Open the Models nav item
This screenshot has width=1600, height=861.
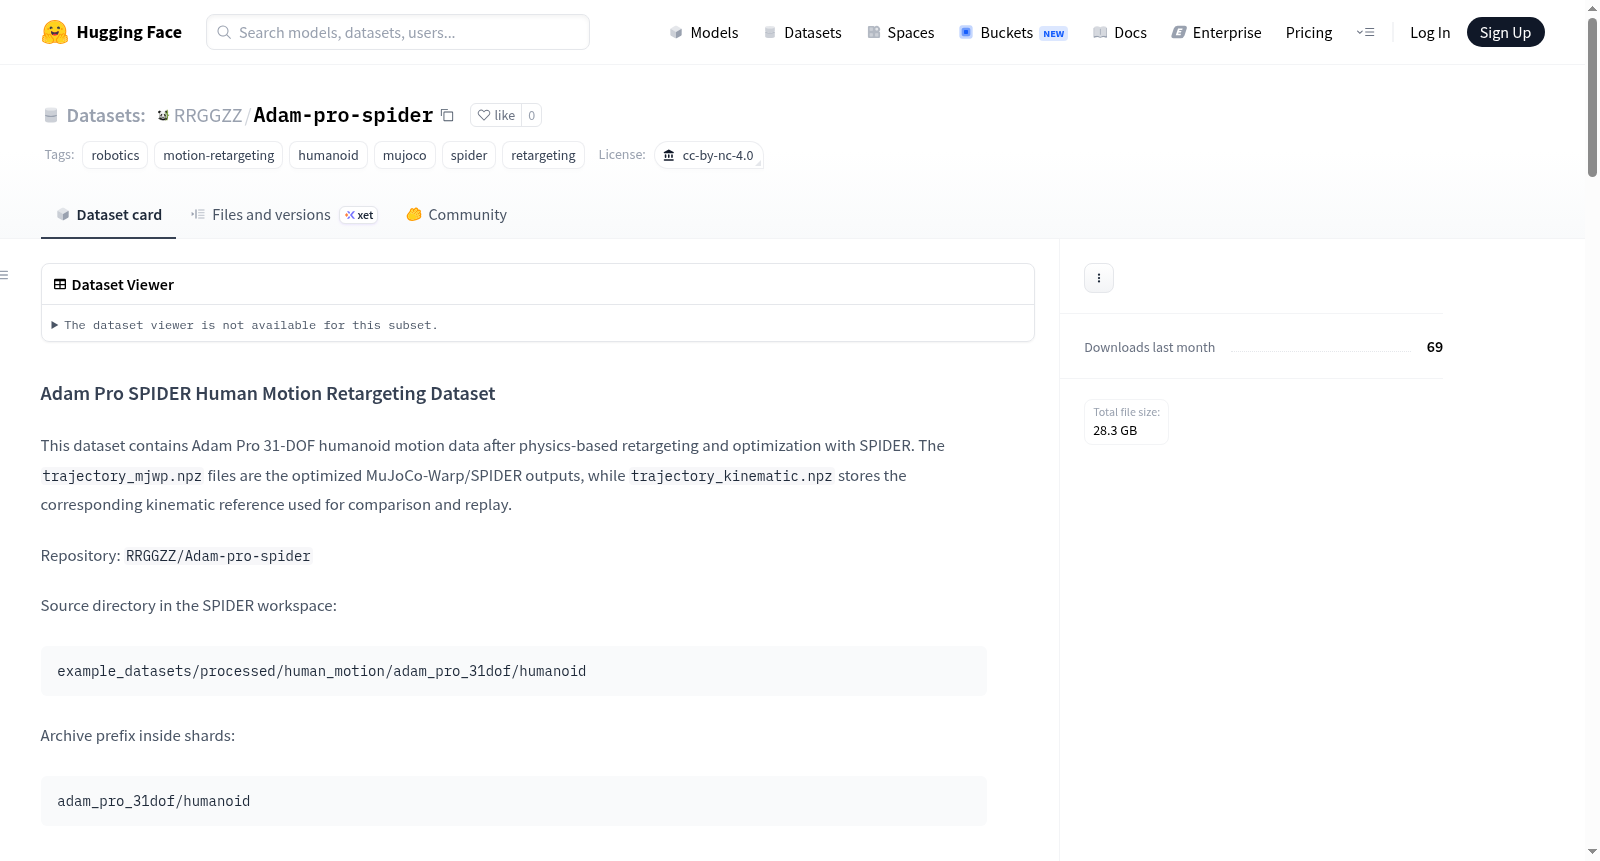(704, 32)
